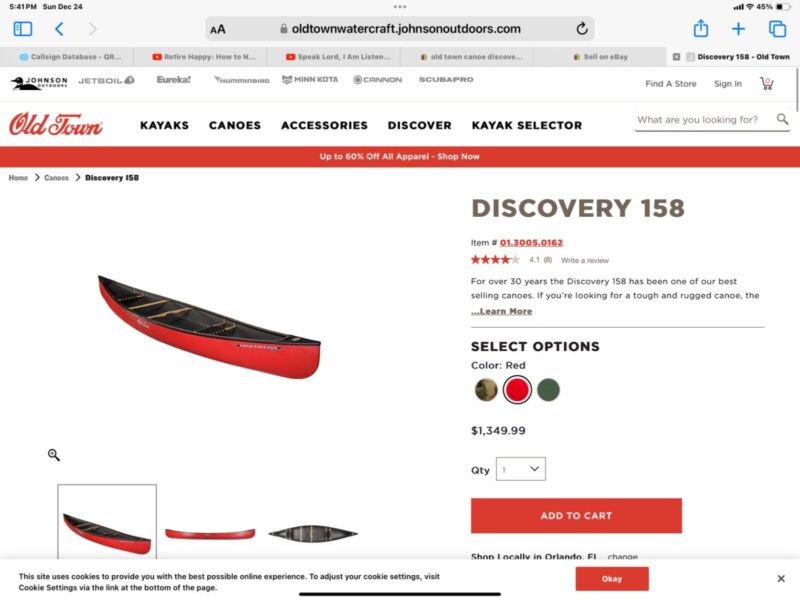Select the camo color swatch
This screenshot has height=600, width=800.
[x=486, y=390]
